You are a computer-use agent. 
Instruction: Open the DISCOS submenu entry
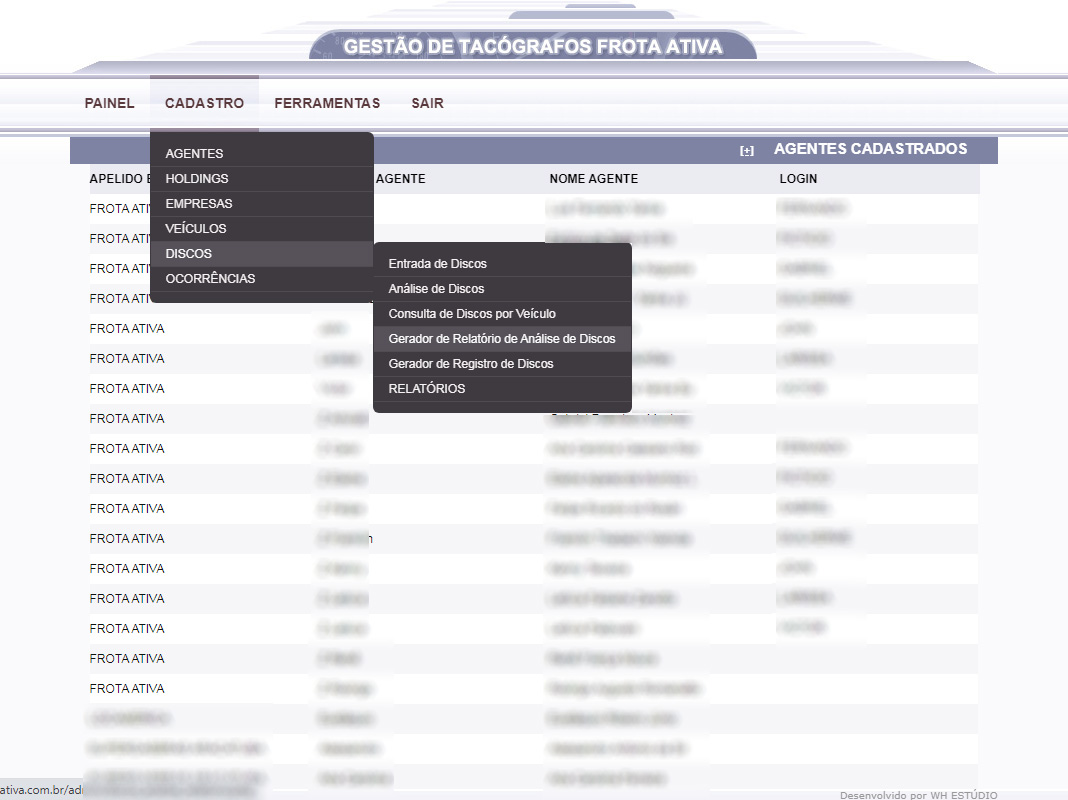pos(262,254)
